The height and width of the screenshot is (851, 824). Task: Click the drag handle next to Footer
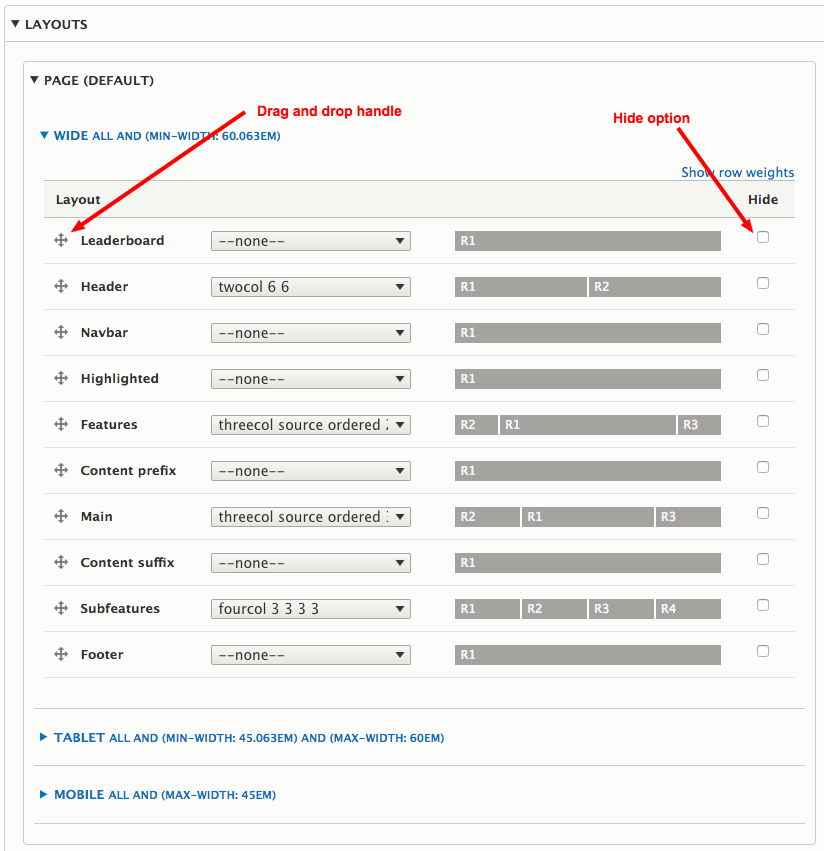click(x=61, y=655)
